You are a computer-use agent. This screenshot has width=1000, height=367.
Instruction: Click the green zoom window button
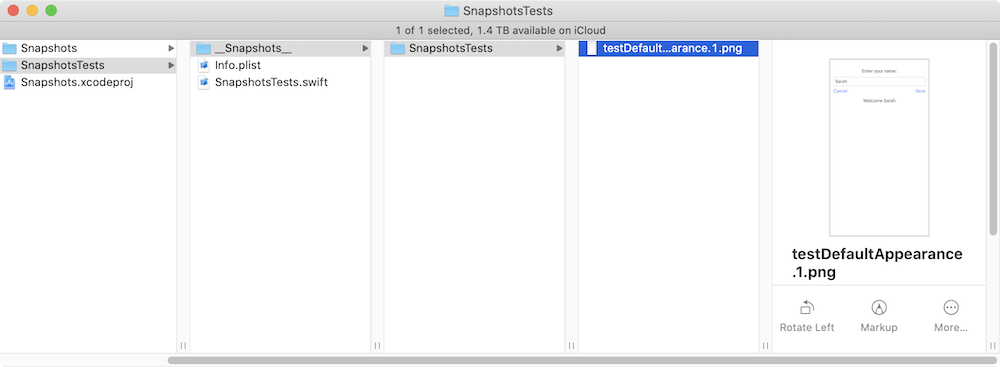coord(51,10)
